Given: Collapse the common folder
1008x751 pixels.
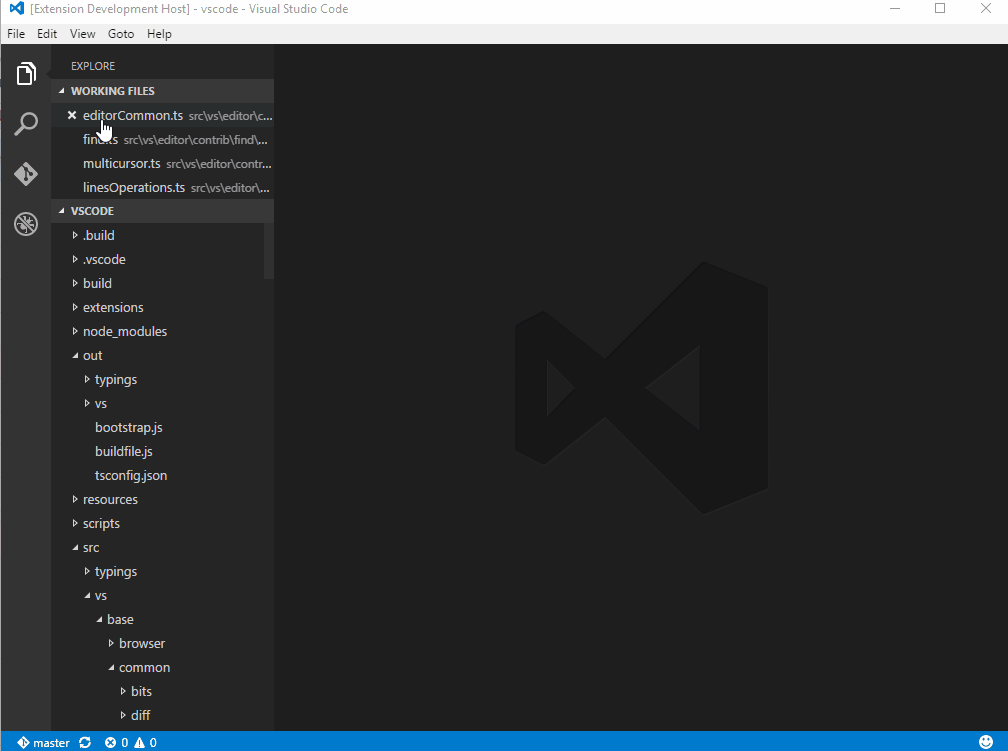Looking at the screenshot, I should pyautogui.click(x=111, y=667).
